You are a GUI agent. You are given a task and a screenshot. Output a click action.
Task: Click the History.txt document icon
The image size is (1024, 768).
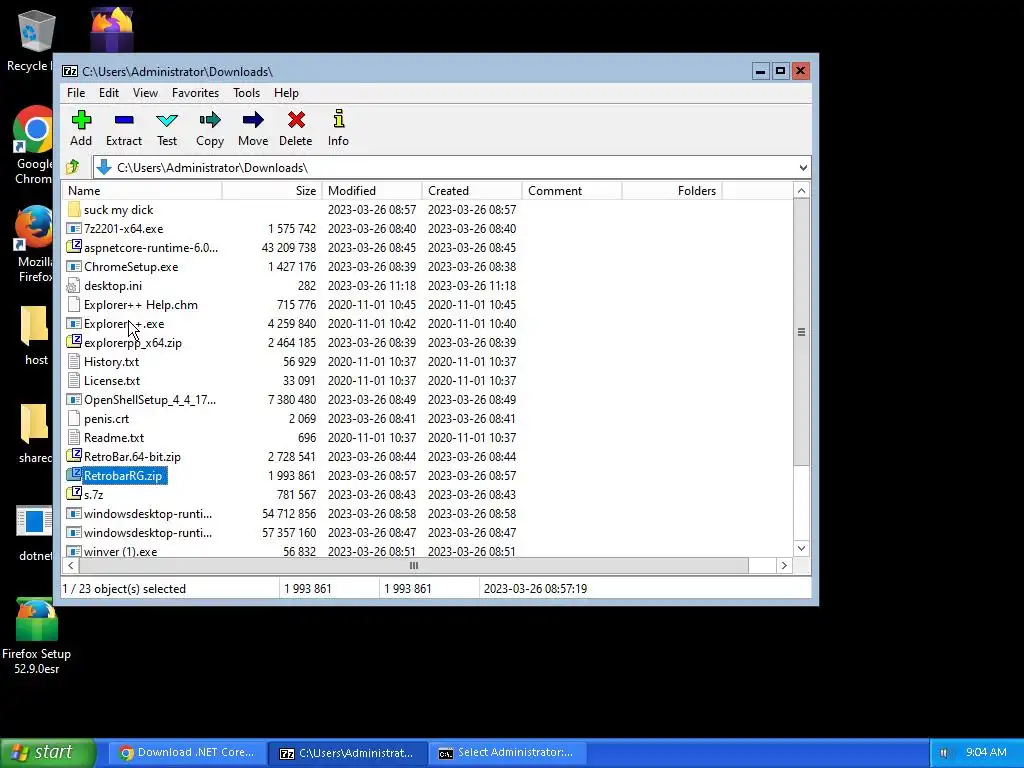(x=74, y=361)
